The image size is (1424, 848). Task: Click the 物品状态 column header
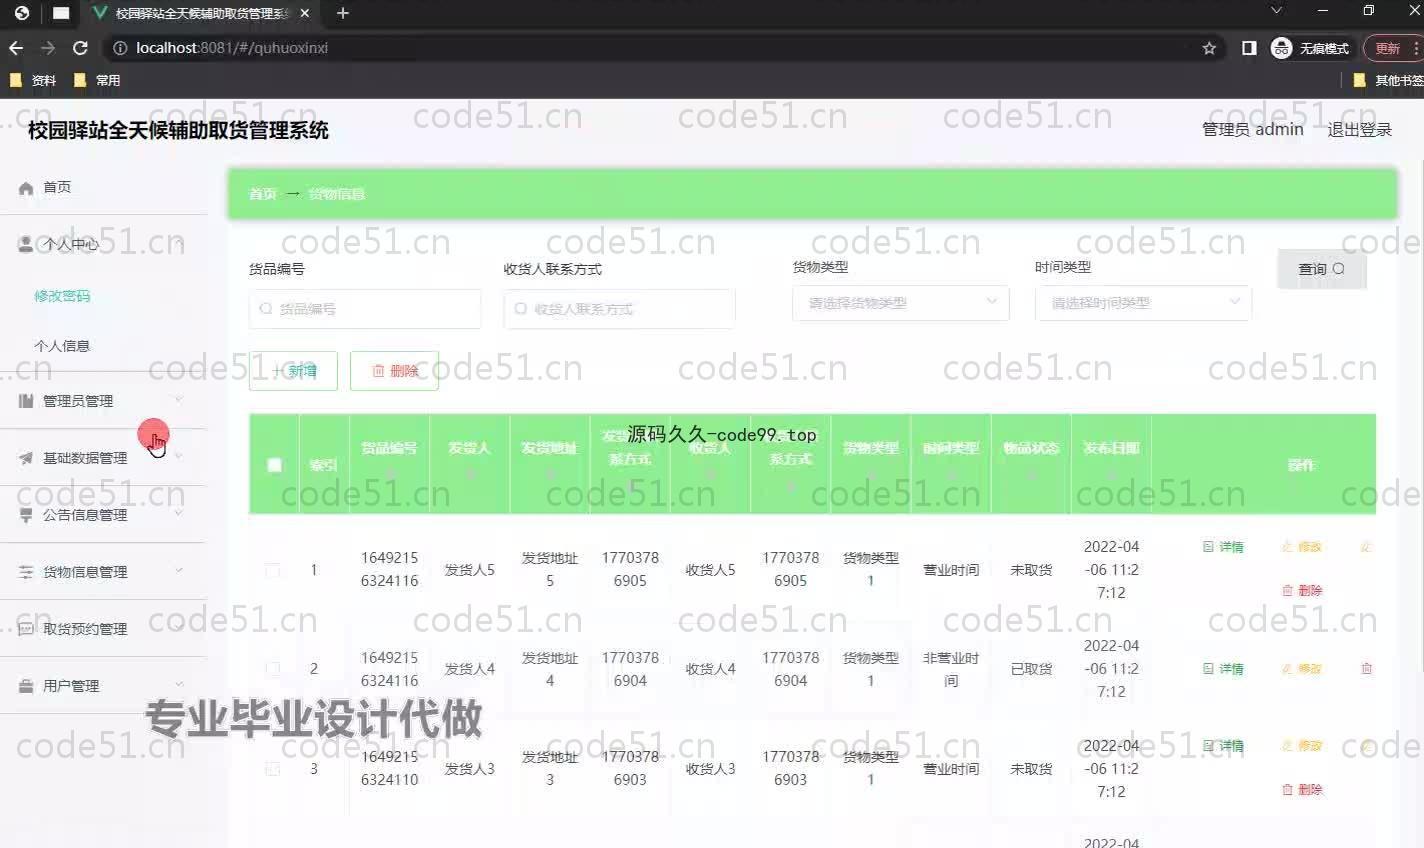click(1031, 448)
